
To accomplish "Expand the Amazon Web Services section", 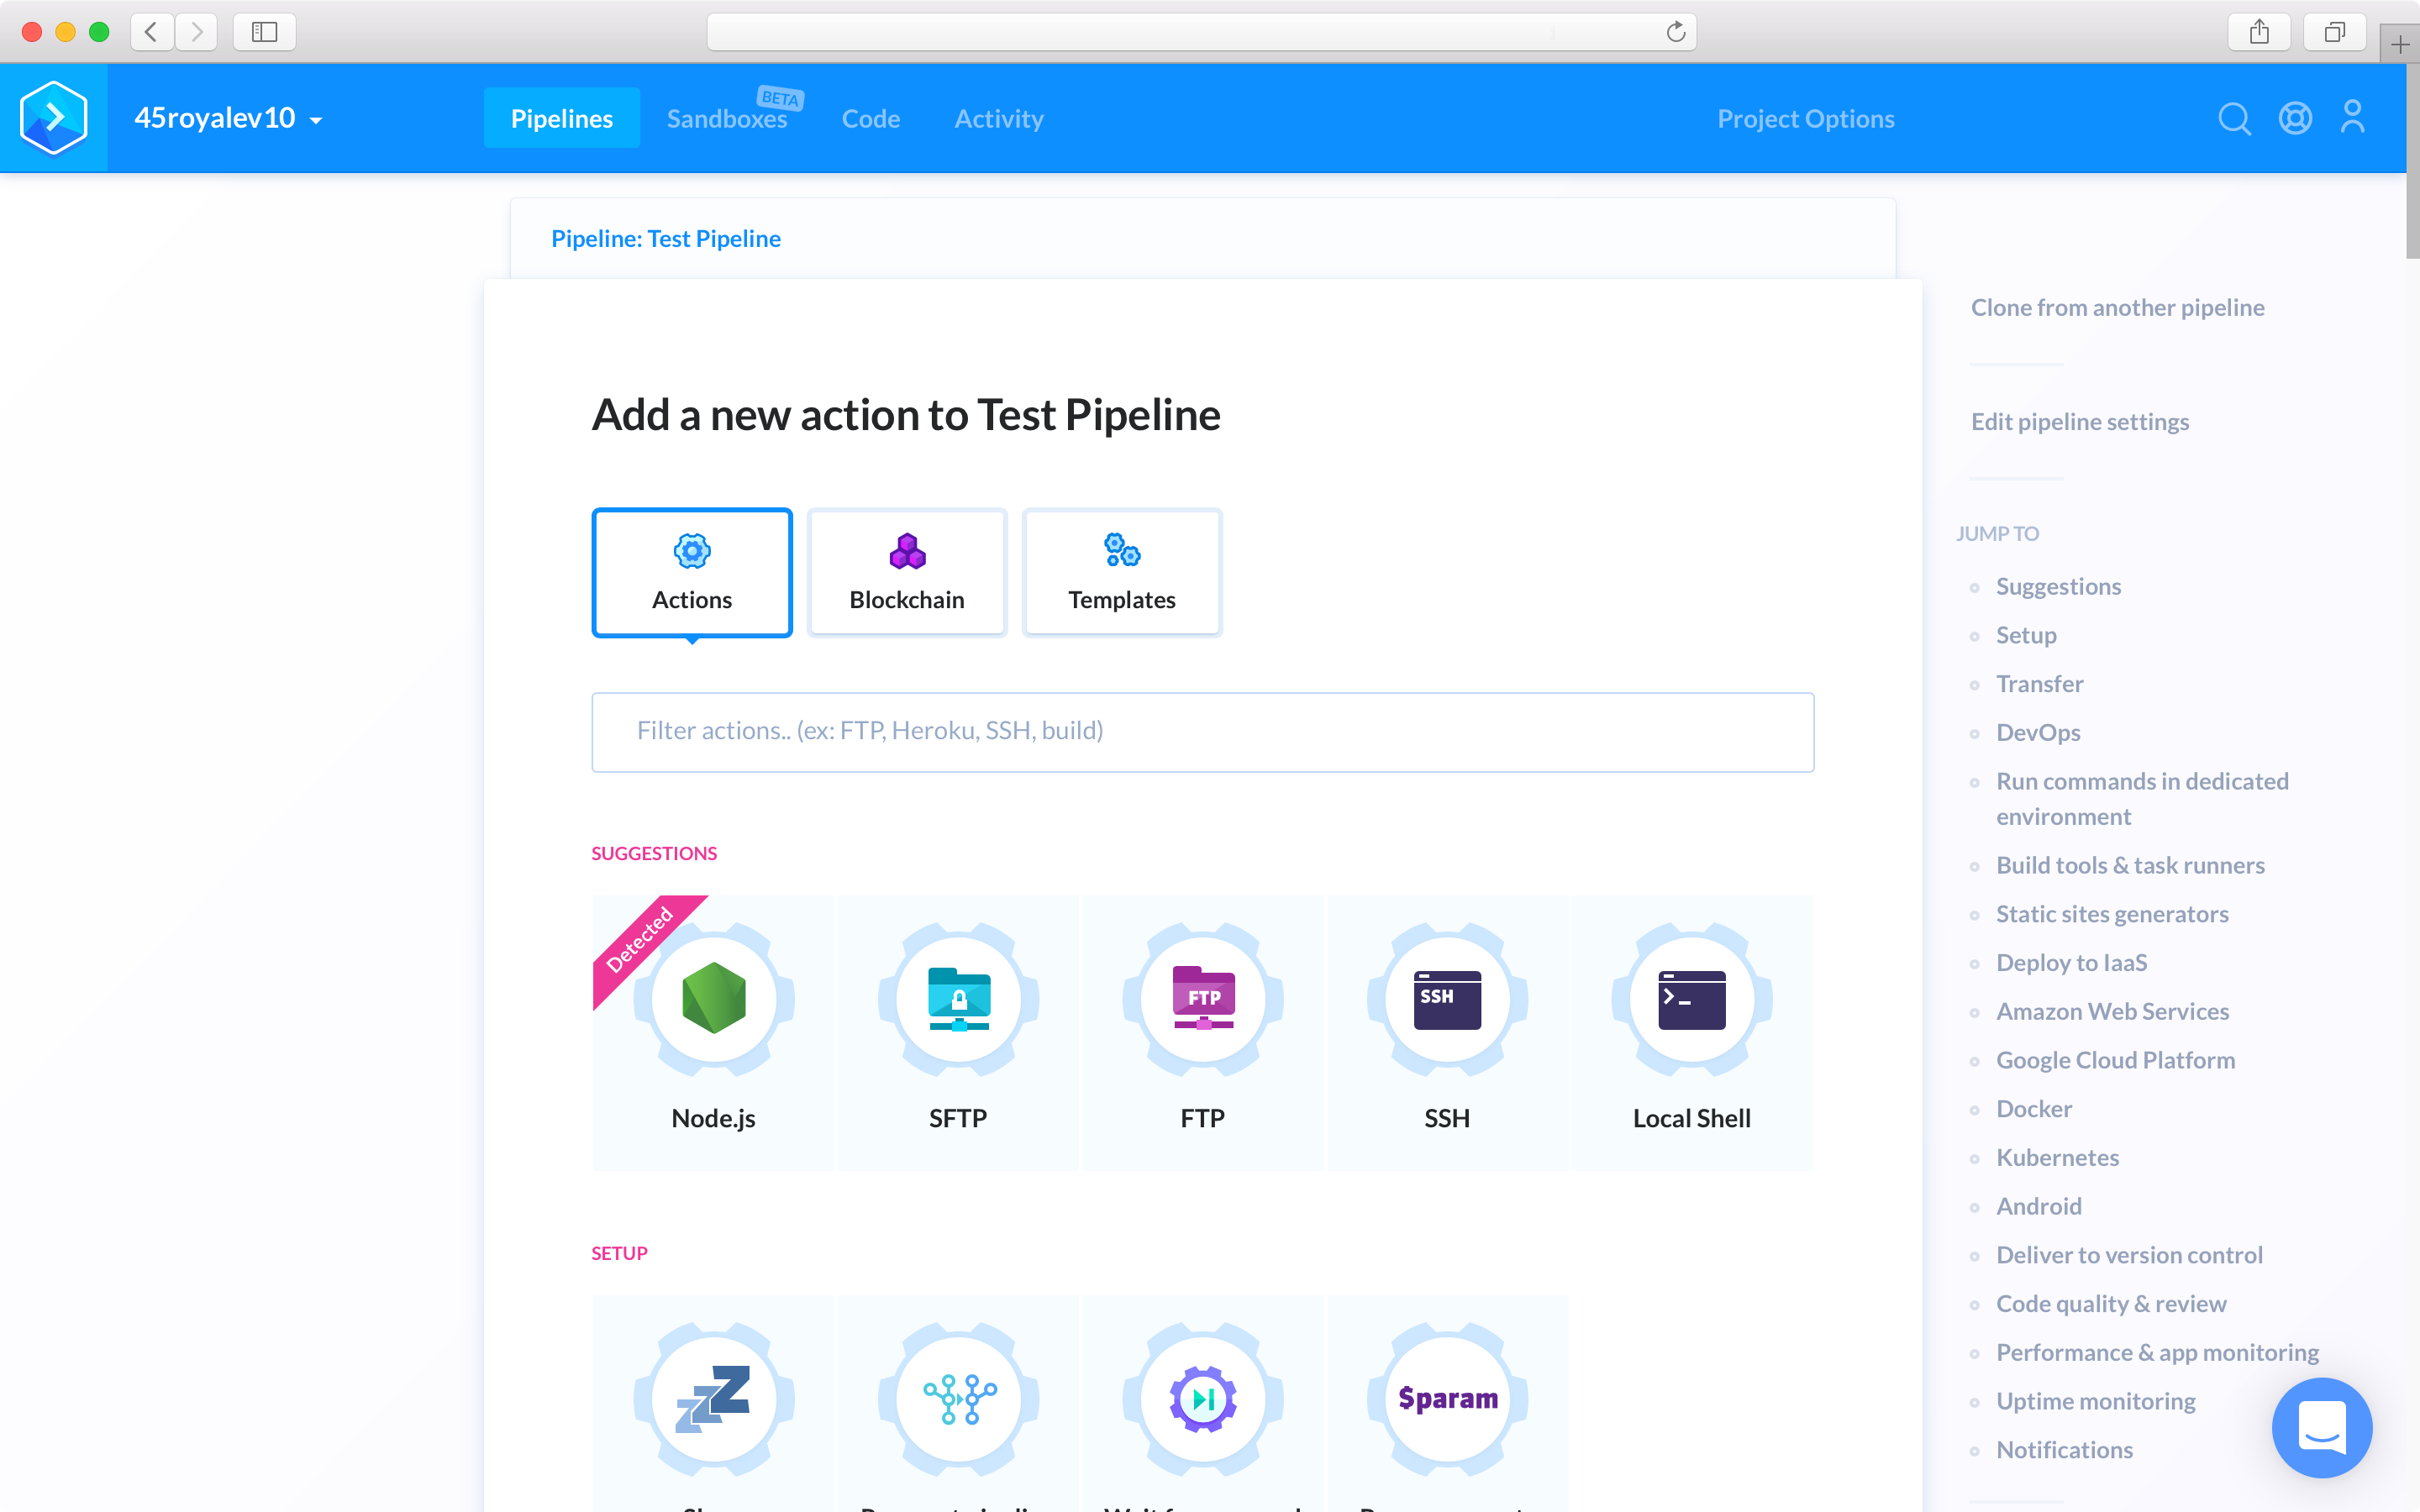I will (x=2112, y=1009).
